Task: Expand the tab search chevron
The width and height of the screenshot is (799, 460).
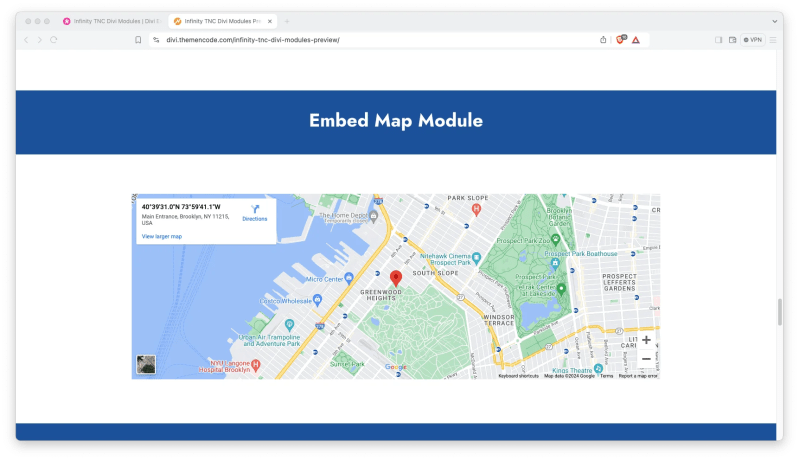Action: click(x=775, y=21)
